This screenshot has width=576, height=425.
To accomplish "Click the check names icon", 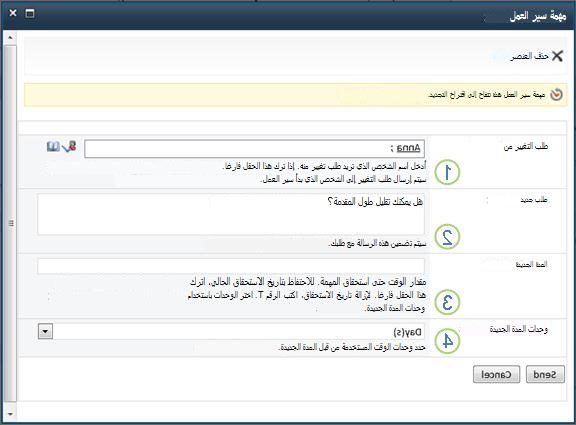I will click(x=69, y=147).
